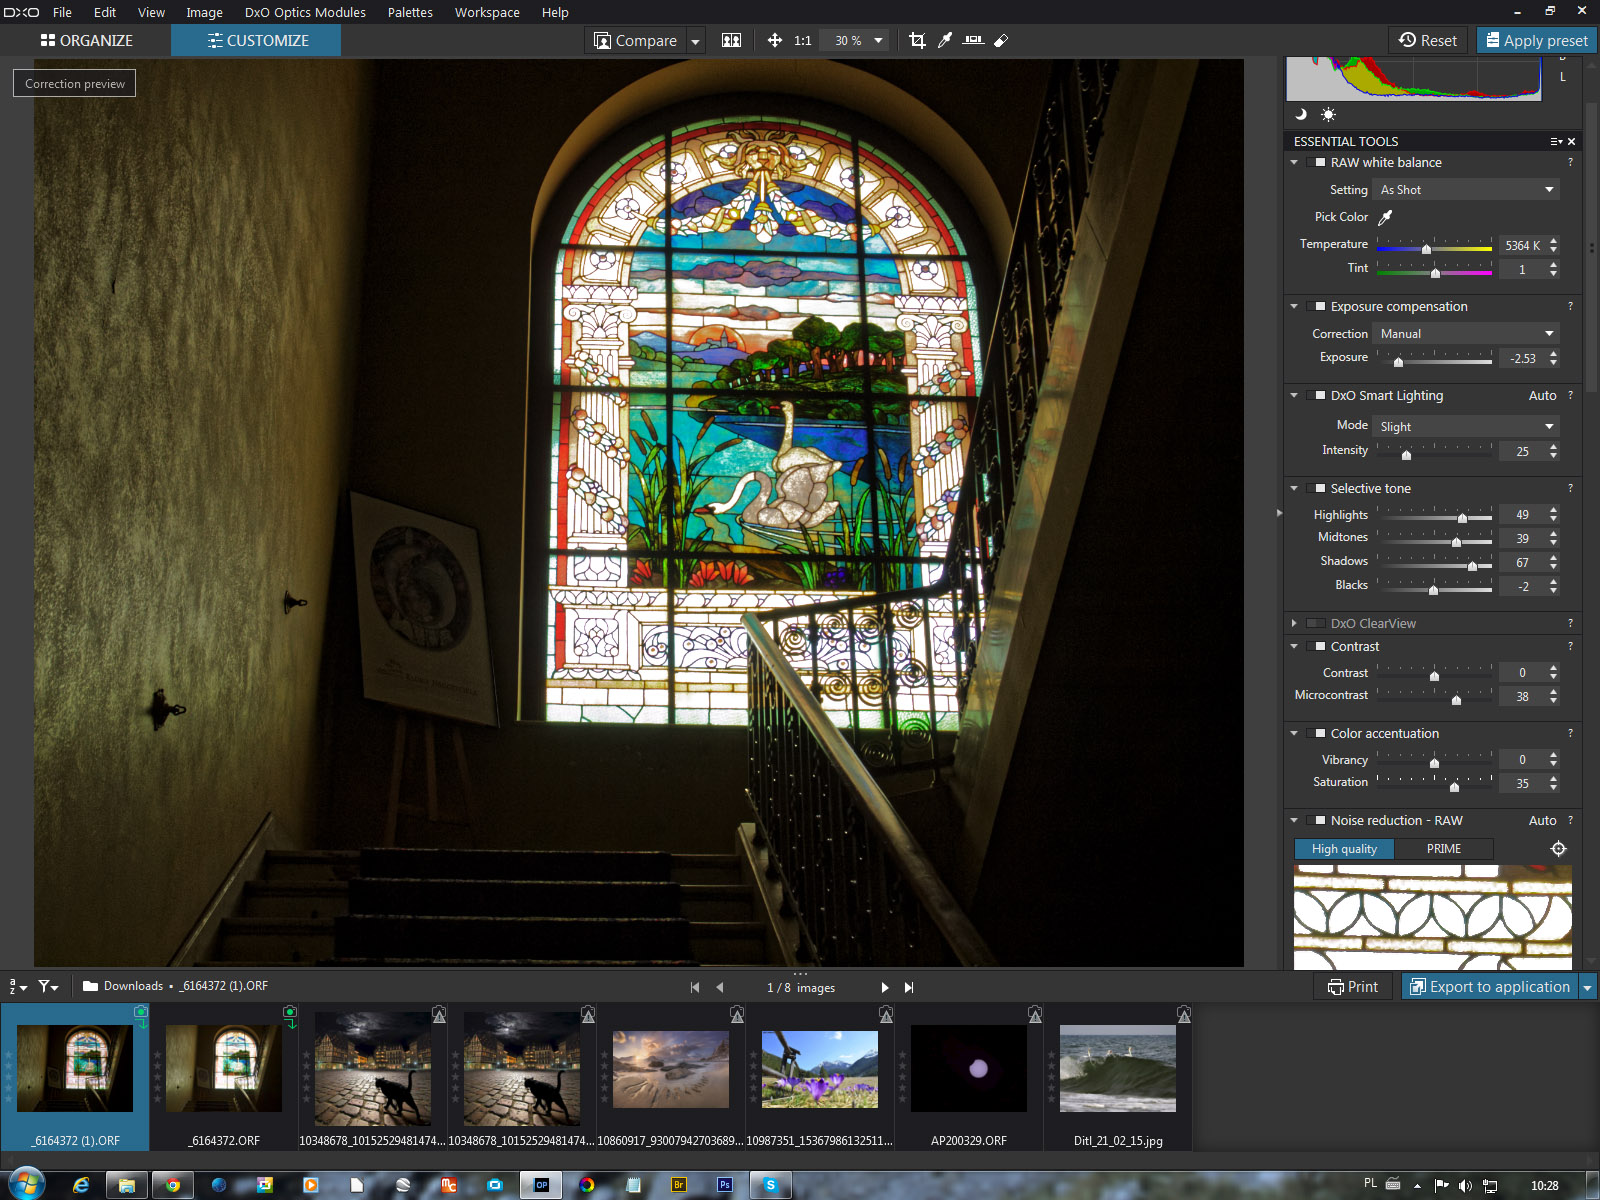Click the noise reduction loupe target icon
The width and height of the screenshot is (1600, 1200).
[1558, 849]
